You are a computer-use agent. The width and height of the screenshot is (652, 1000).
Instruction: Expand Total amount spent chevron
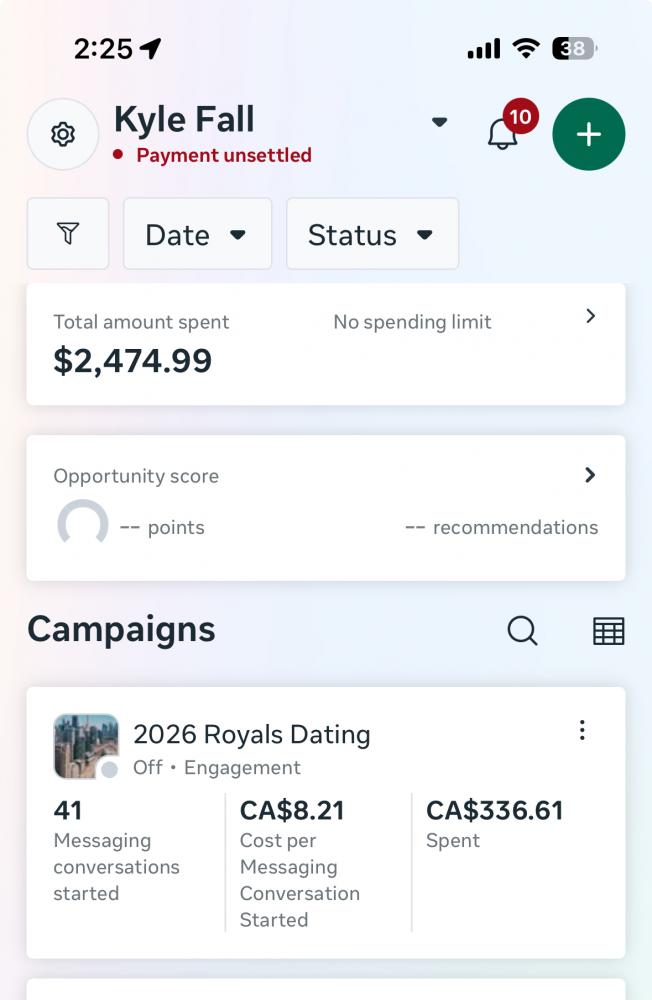(x=590, y=316)
